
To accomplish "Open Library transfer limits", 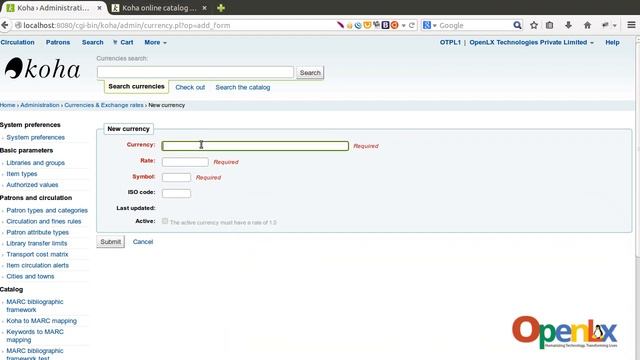I will [37, 244].
